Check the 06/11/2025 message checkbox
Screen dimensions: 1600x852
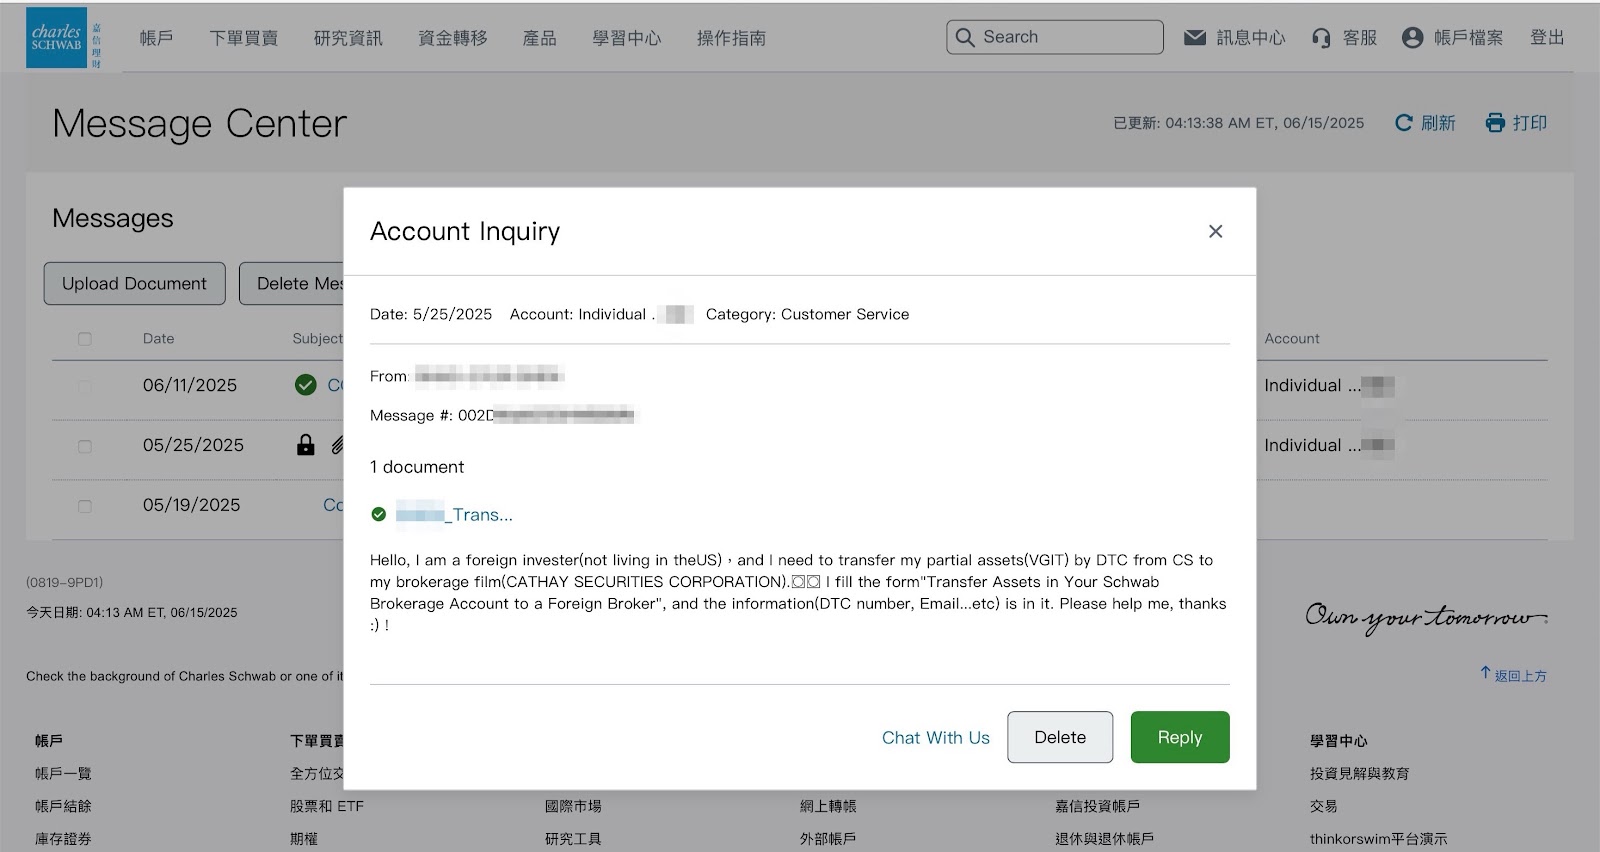click(x=85, y=386)
